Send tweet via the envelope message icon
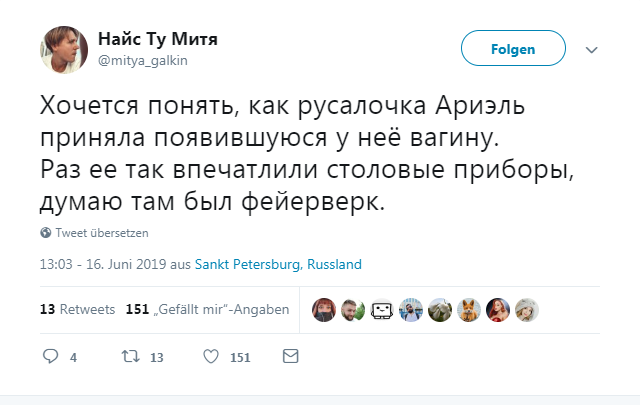 pos(291,357)
